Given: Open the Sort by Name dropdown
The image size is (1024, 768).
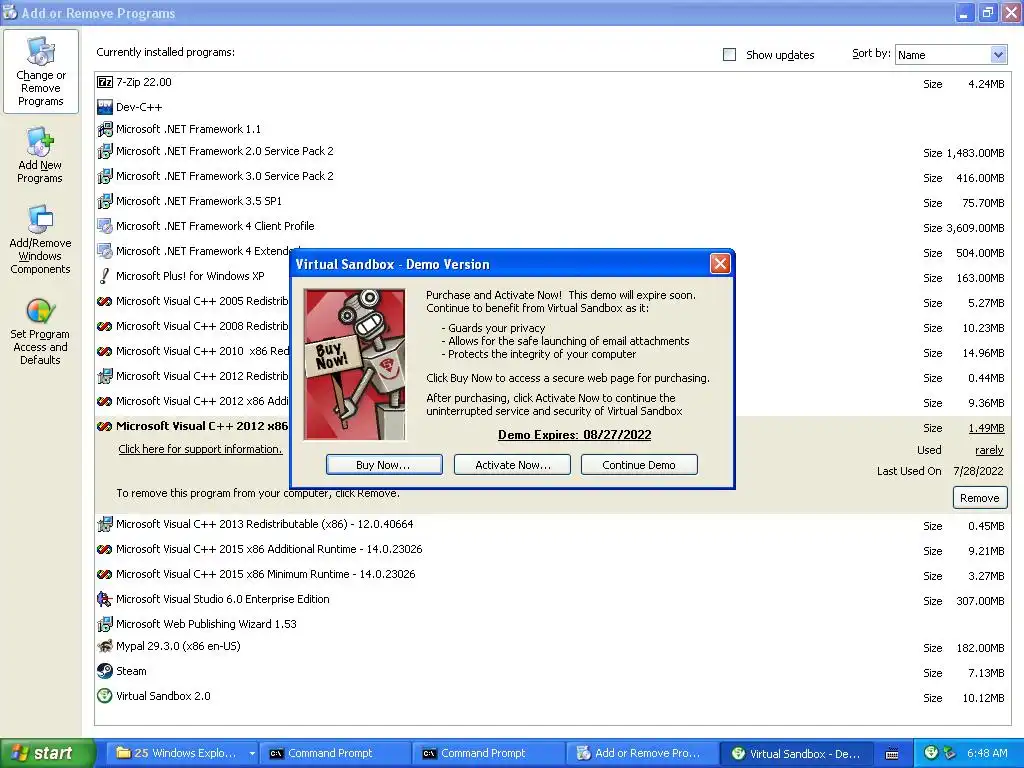Looking at the screenshot, I should coord(998,55).
